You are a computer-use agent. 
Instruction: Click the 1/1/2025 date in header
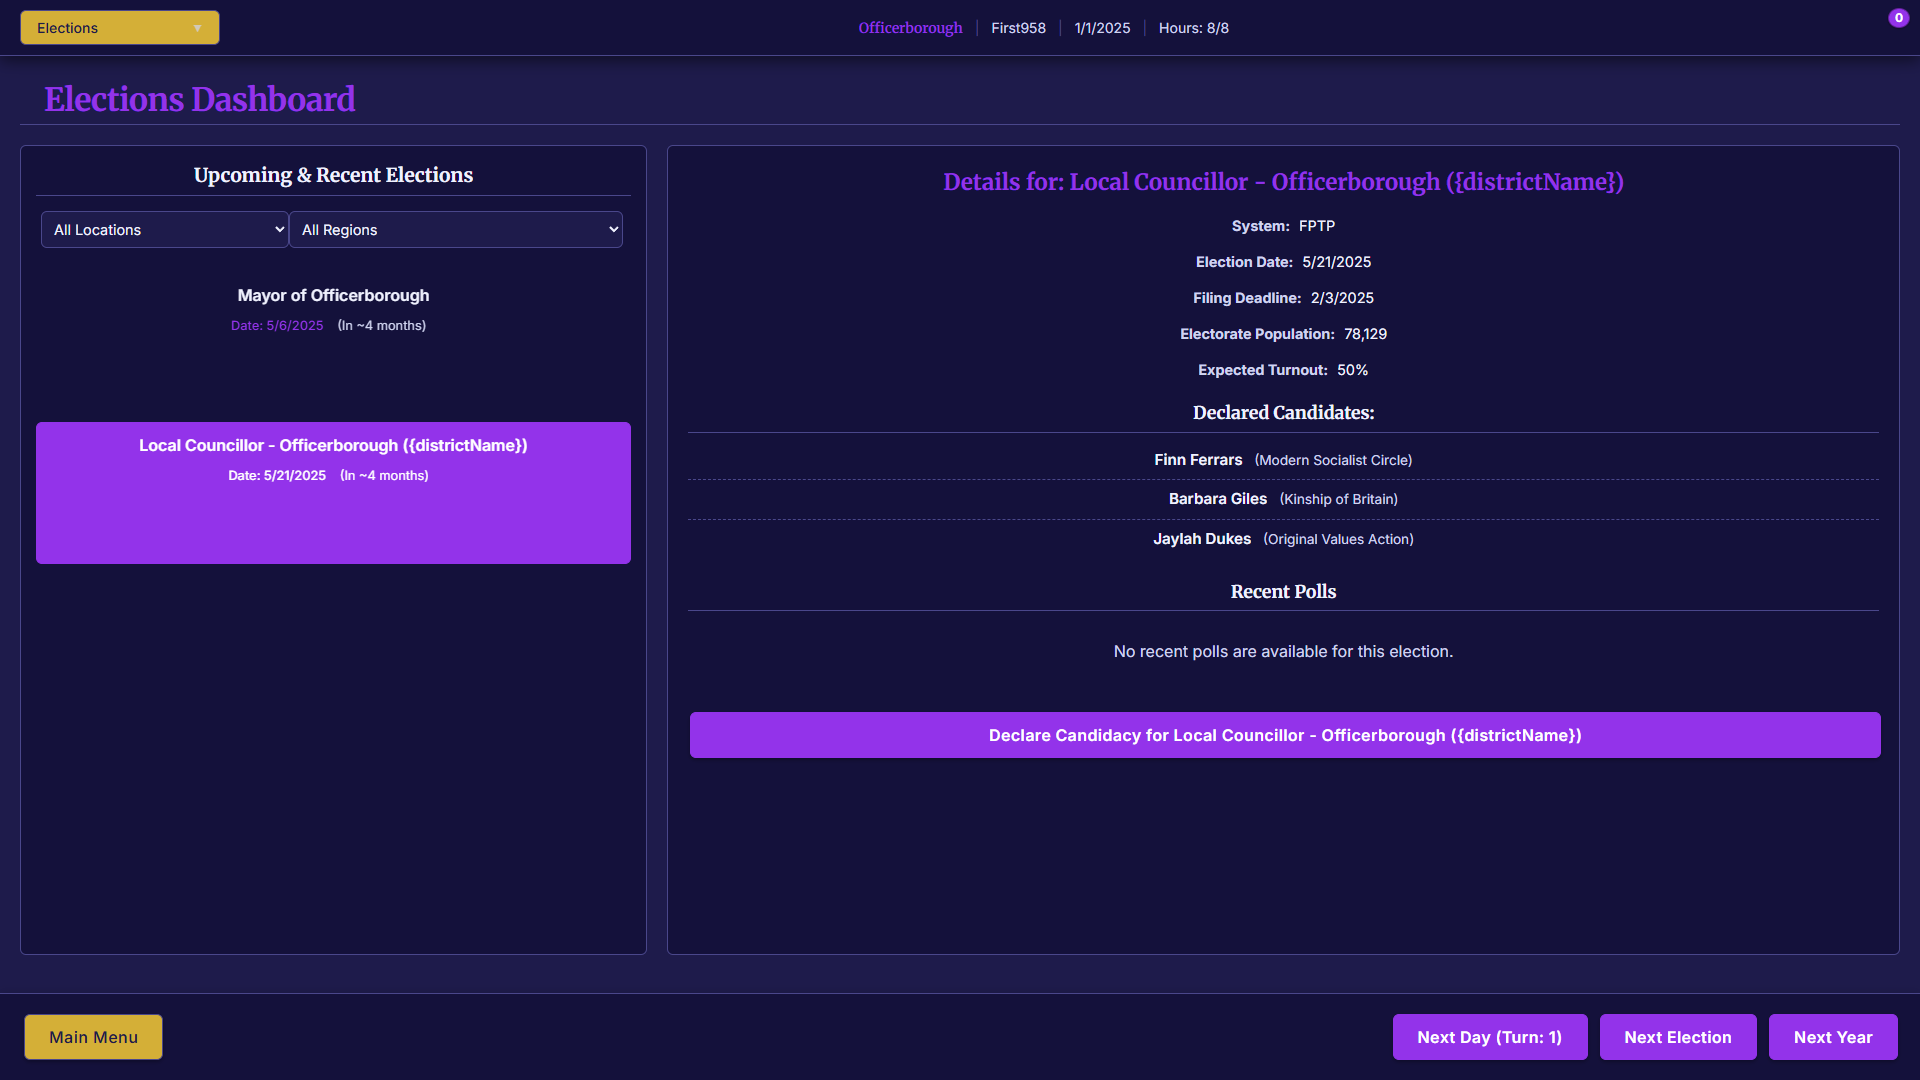(1102, 28)
